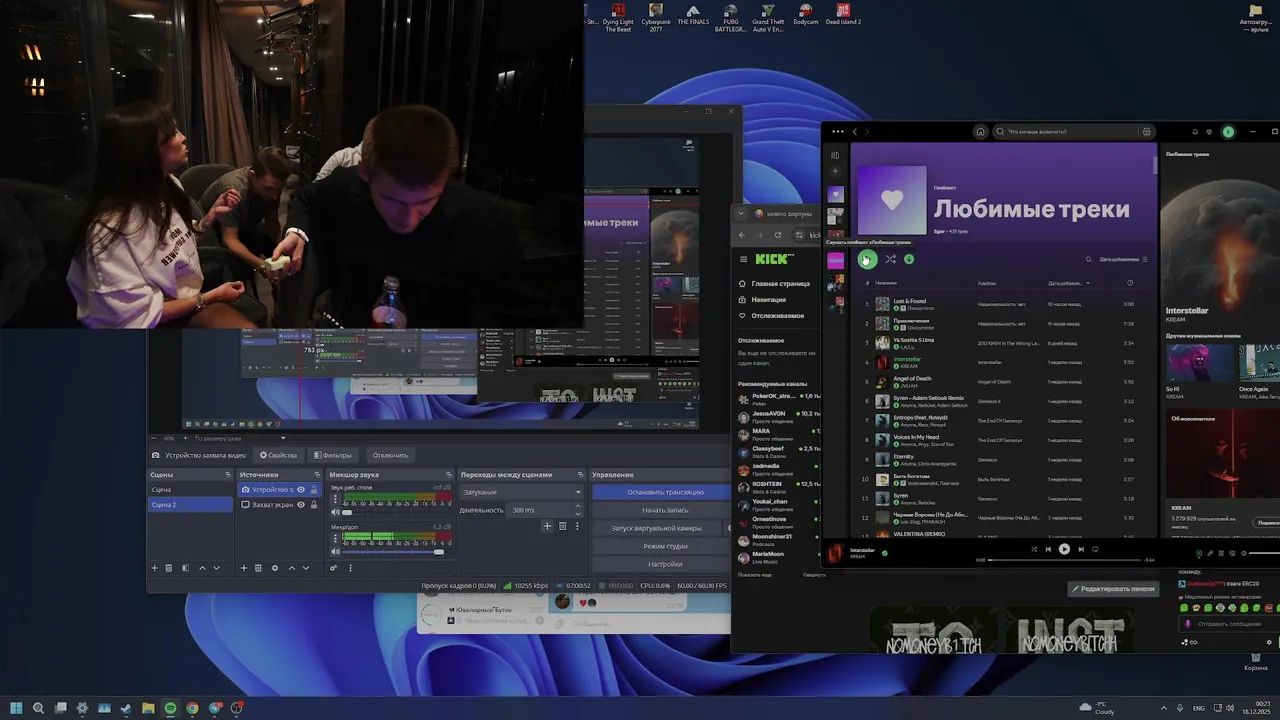This screenshot has height=720, width=1280.
Task: Toggle shuffle in Spotify player bar
Action: [x=1034, y=549]
